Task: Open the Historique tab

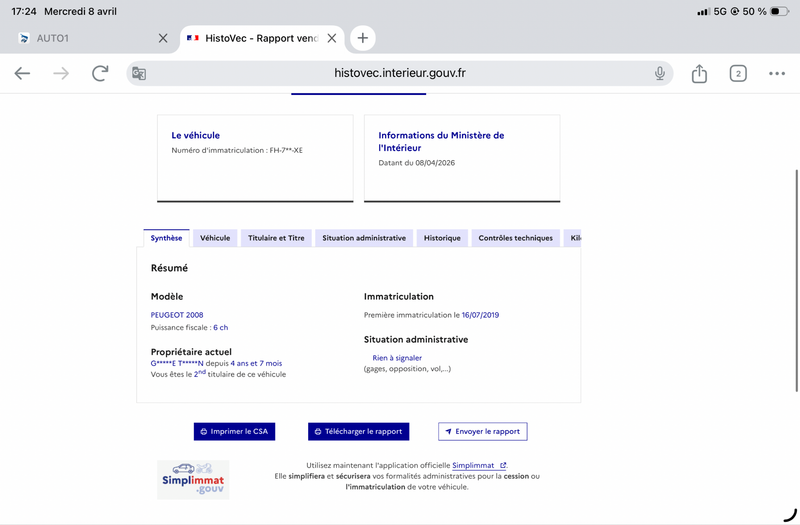Action: (x=442, y=238)
